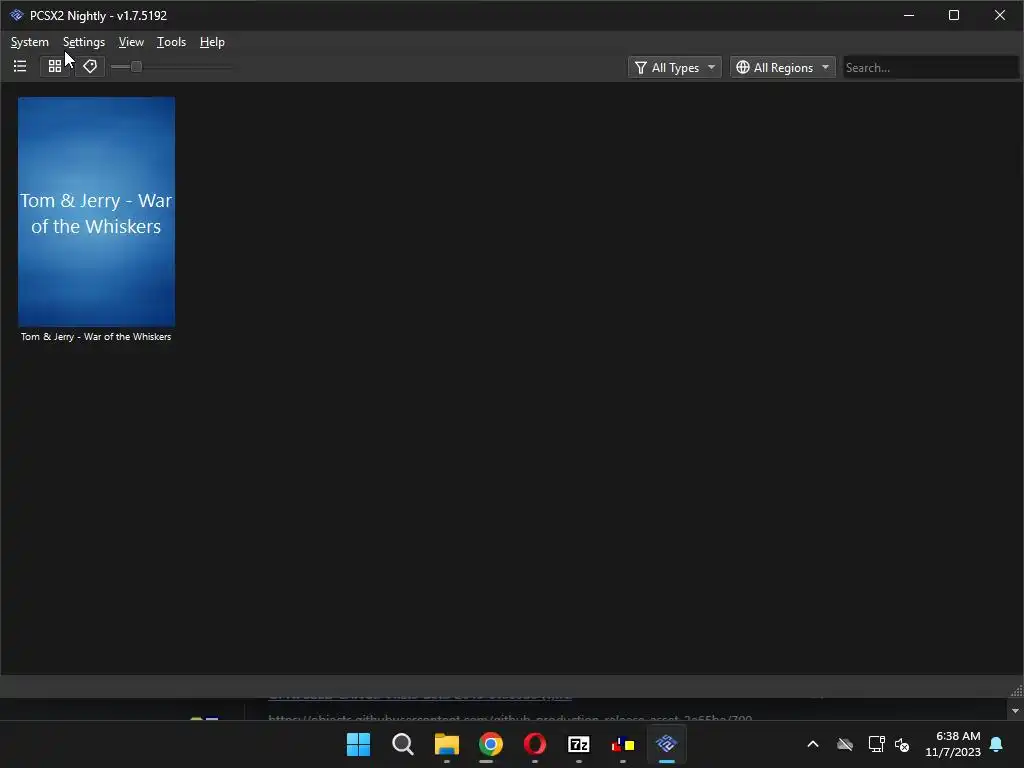Open the All Types filter dropdown
The width and height of the screenshot is (1024, 768).
(x=675, y=67)
